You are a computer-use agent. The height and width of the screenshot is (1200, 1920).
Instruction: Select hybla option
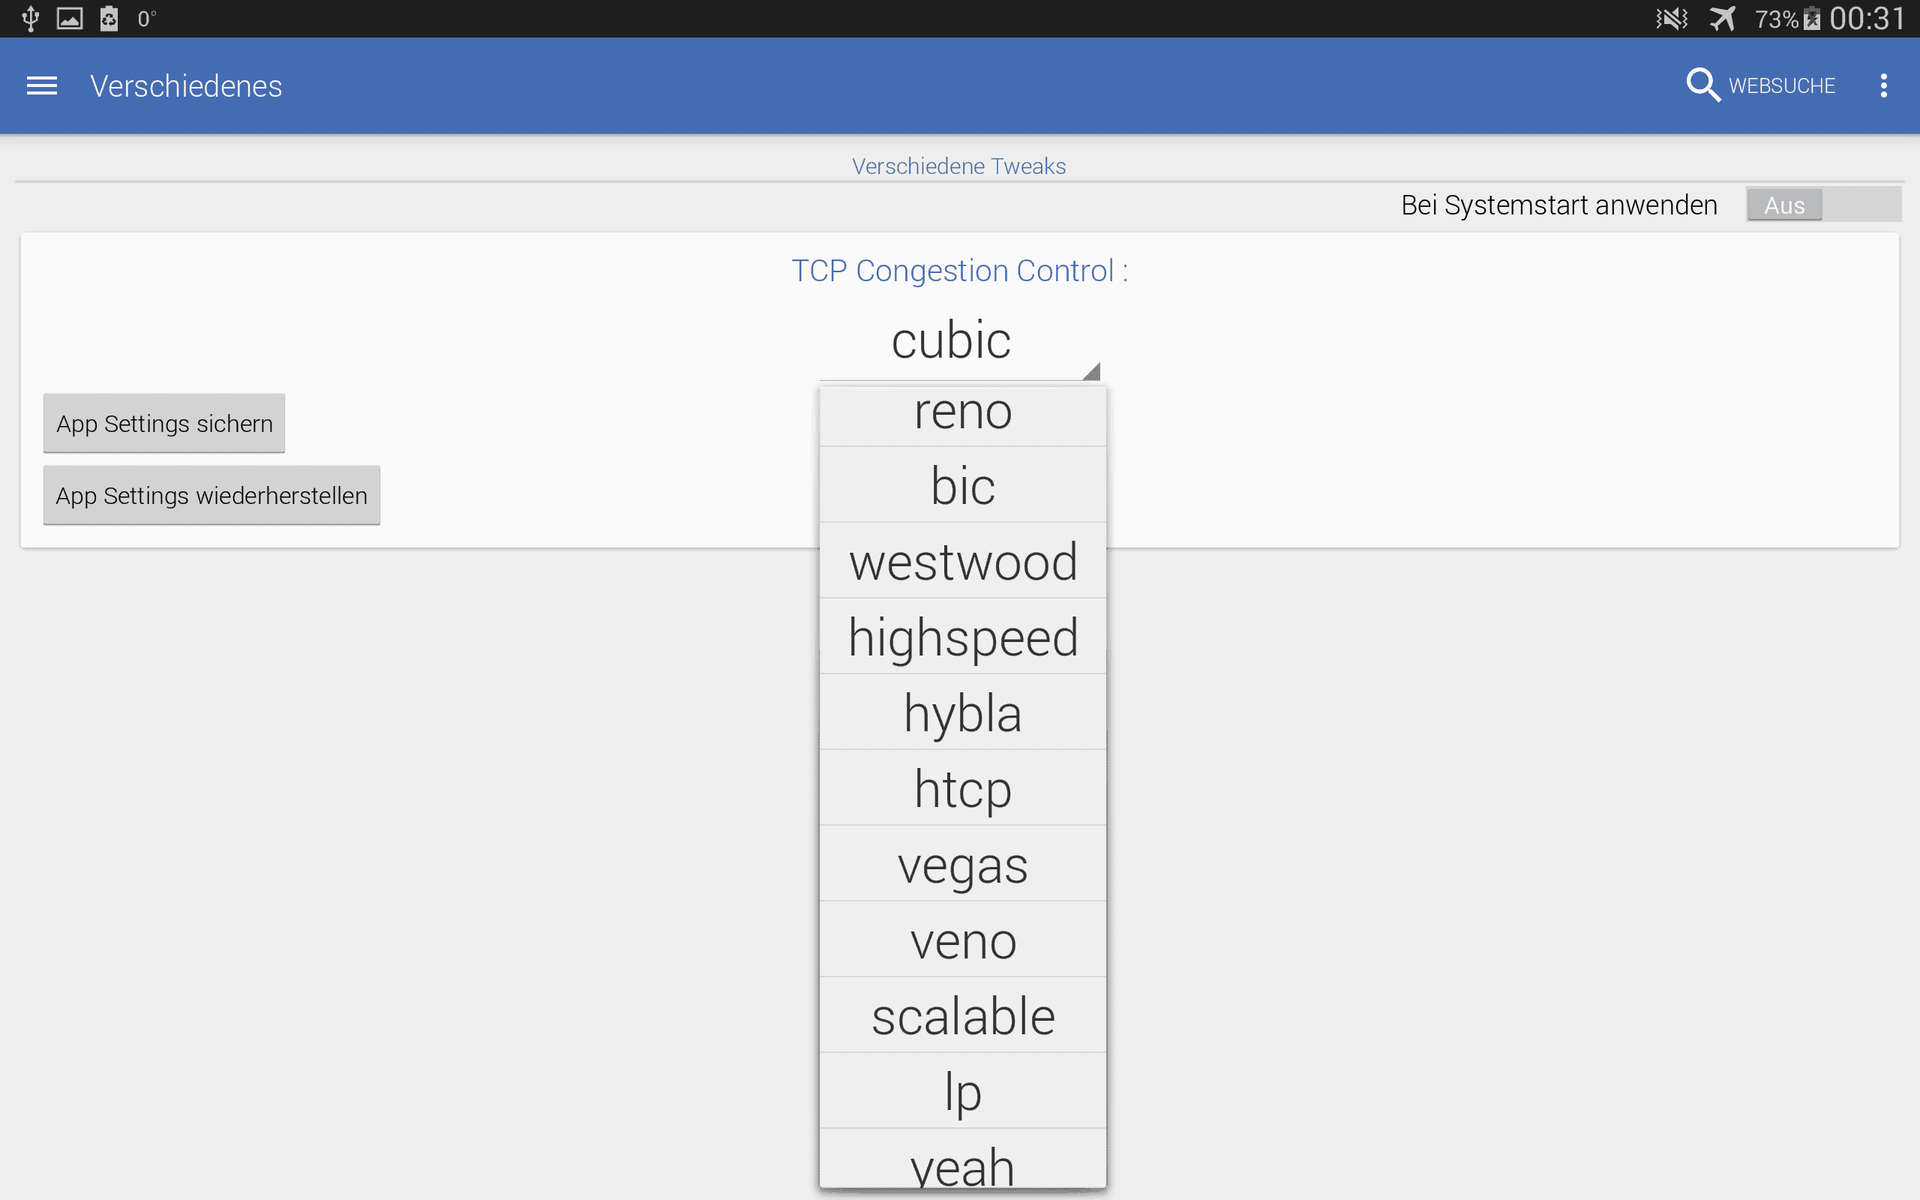[963, 713]
